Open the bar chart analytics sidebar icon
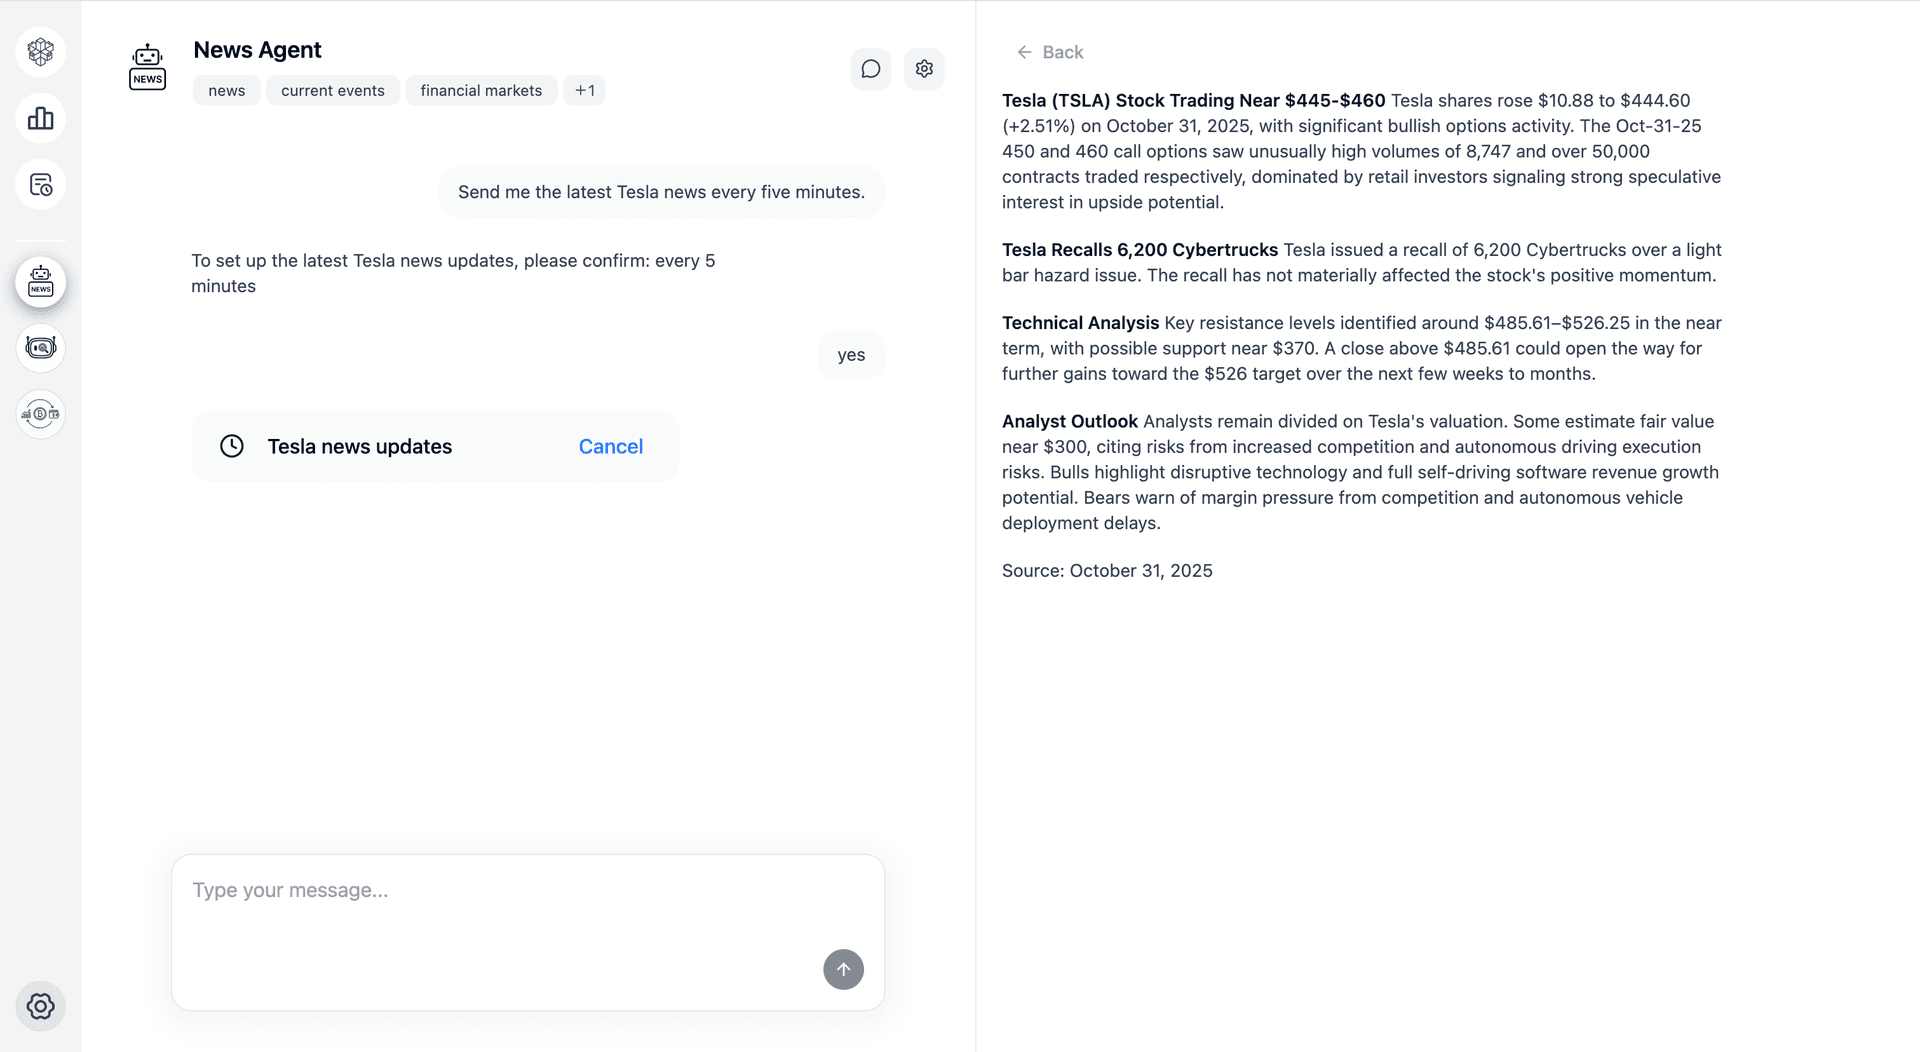 click(41, 119)
